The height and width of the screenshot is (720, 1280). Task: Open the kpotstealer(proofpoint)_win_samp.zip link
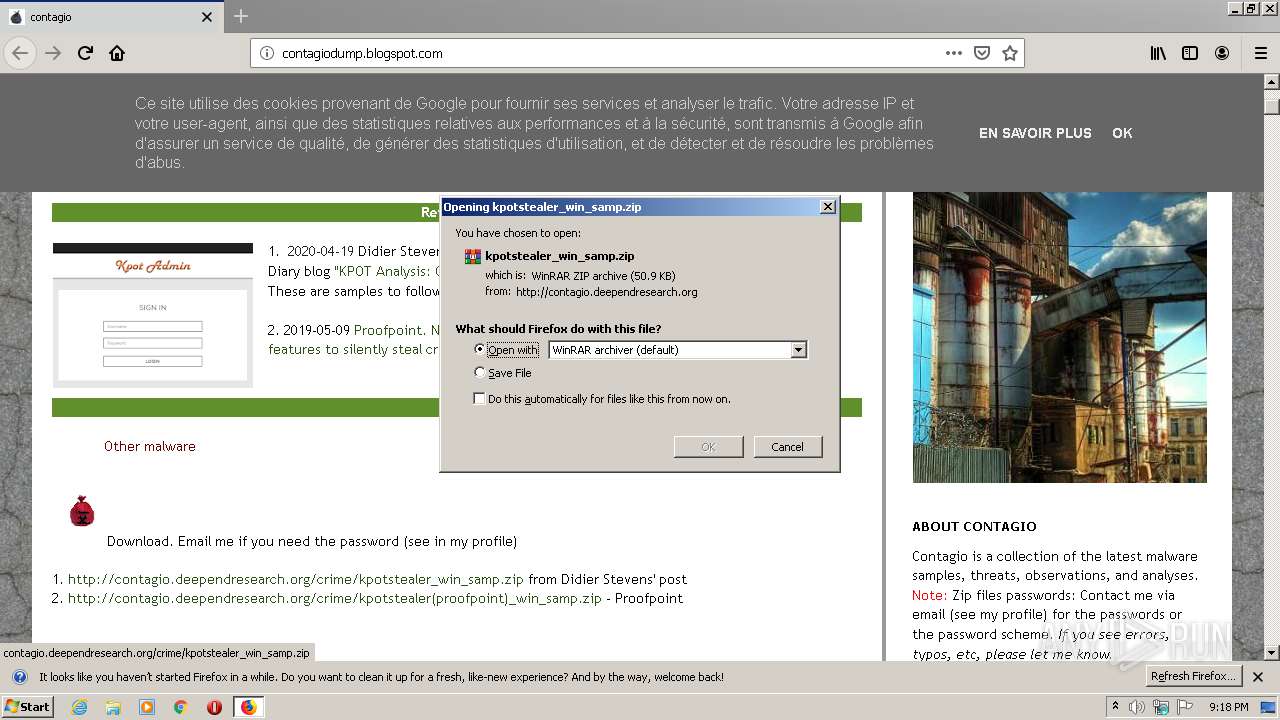(334, 598)
